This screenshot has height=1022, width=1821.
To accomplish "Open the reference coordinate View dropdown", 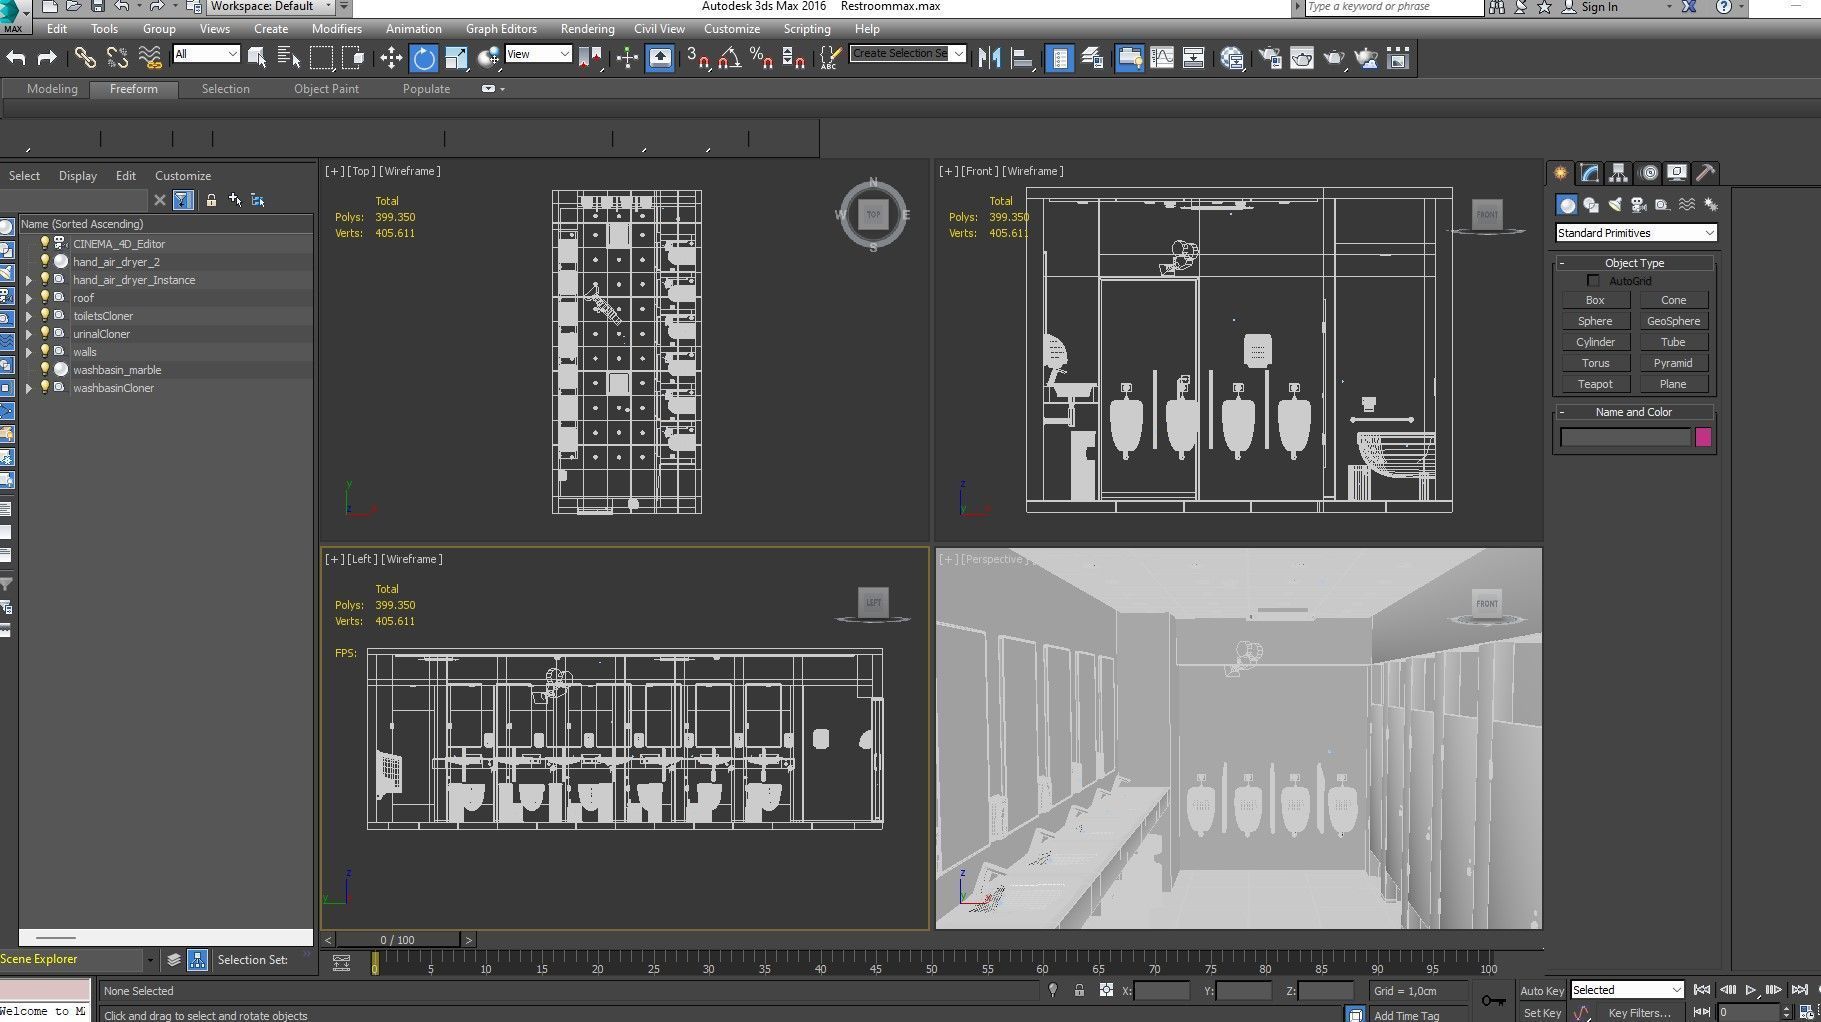I will coord(538,54).
